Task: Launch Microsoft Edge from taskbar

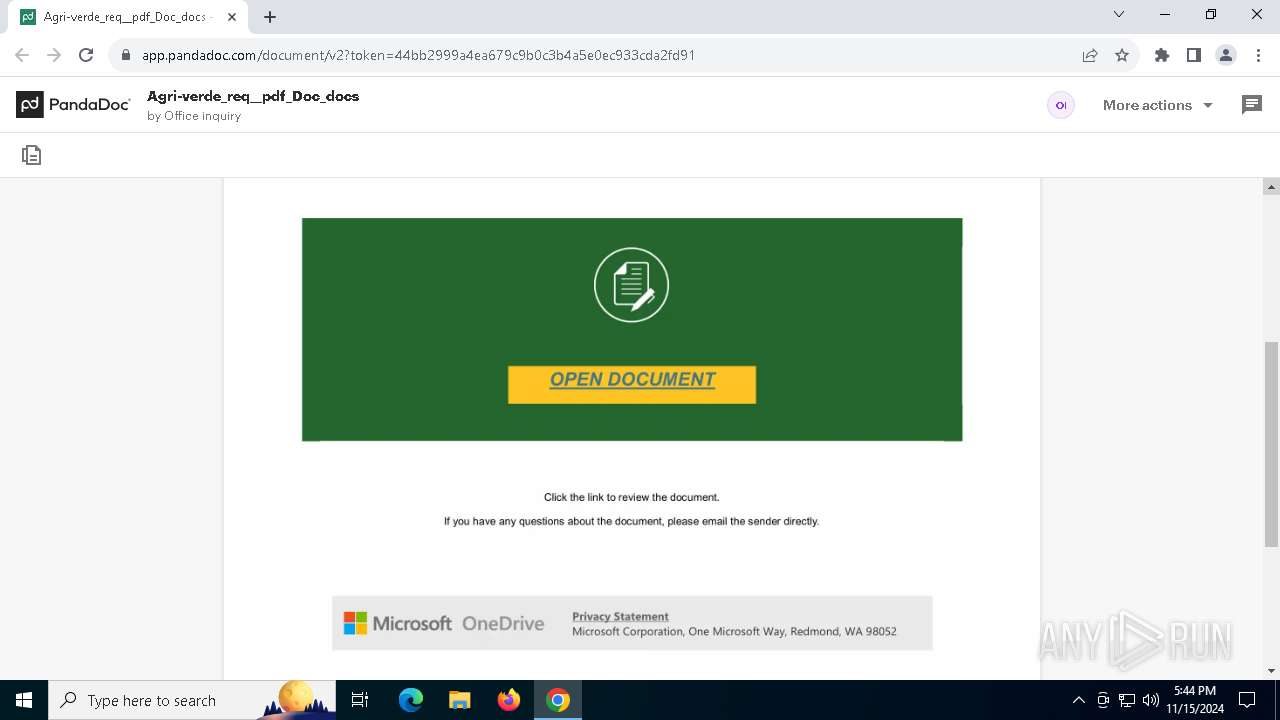Action: pyautogui.click(x=411, y=700)
